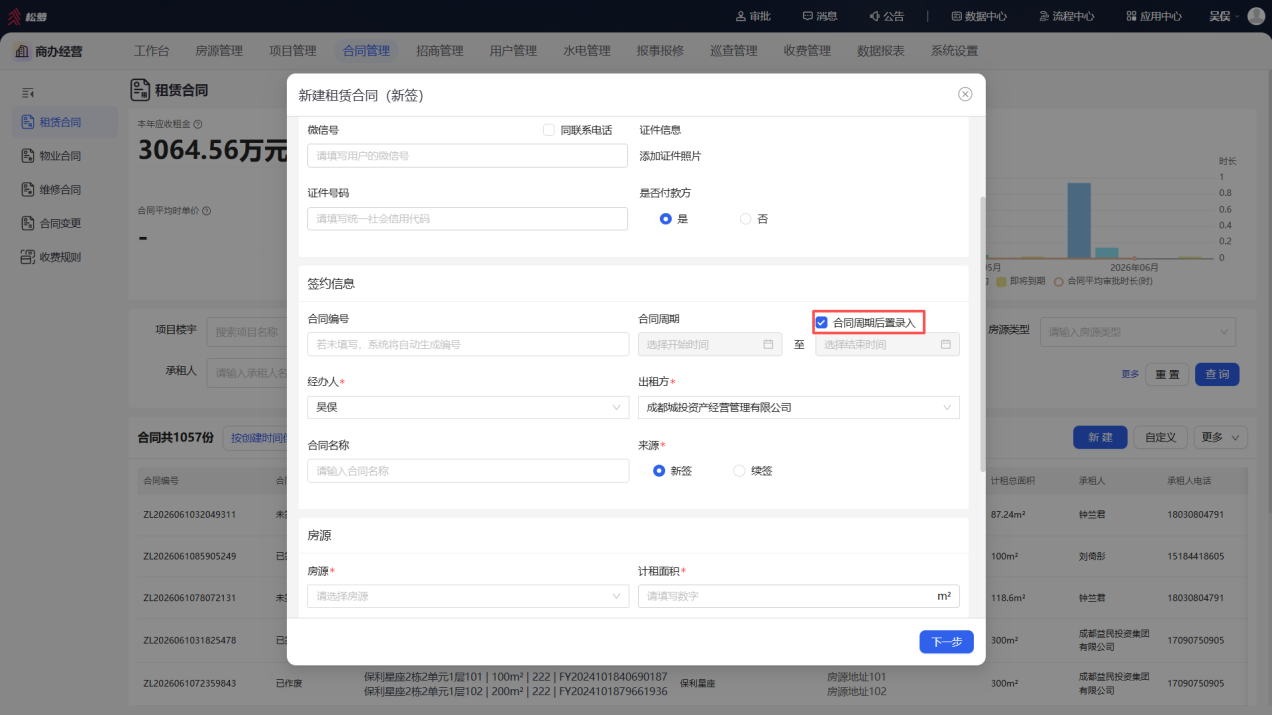Check the 同联系电话 checkbox
Viewport: 1272px width, 715px height.
[548, 130]
